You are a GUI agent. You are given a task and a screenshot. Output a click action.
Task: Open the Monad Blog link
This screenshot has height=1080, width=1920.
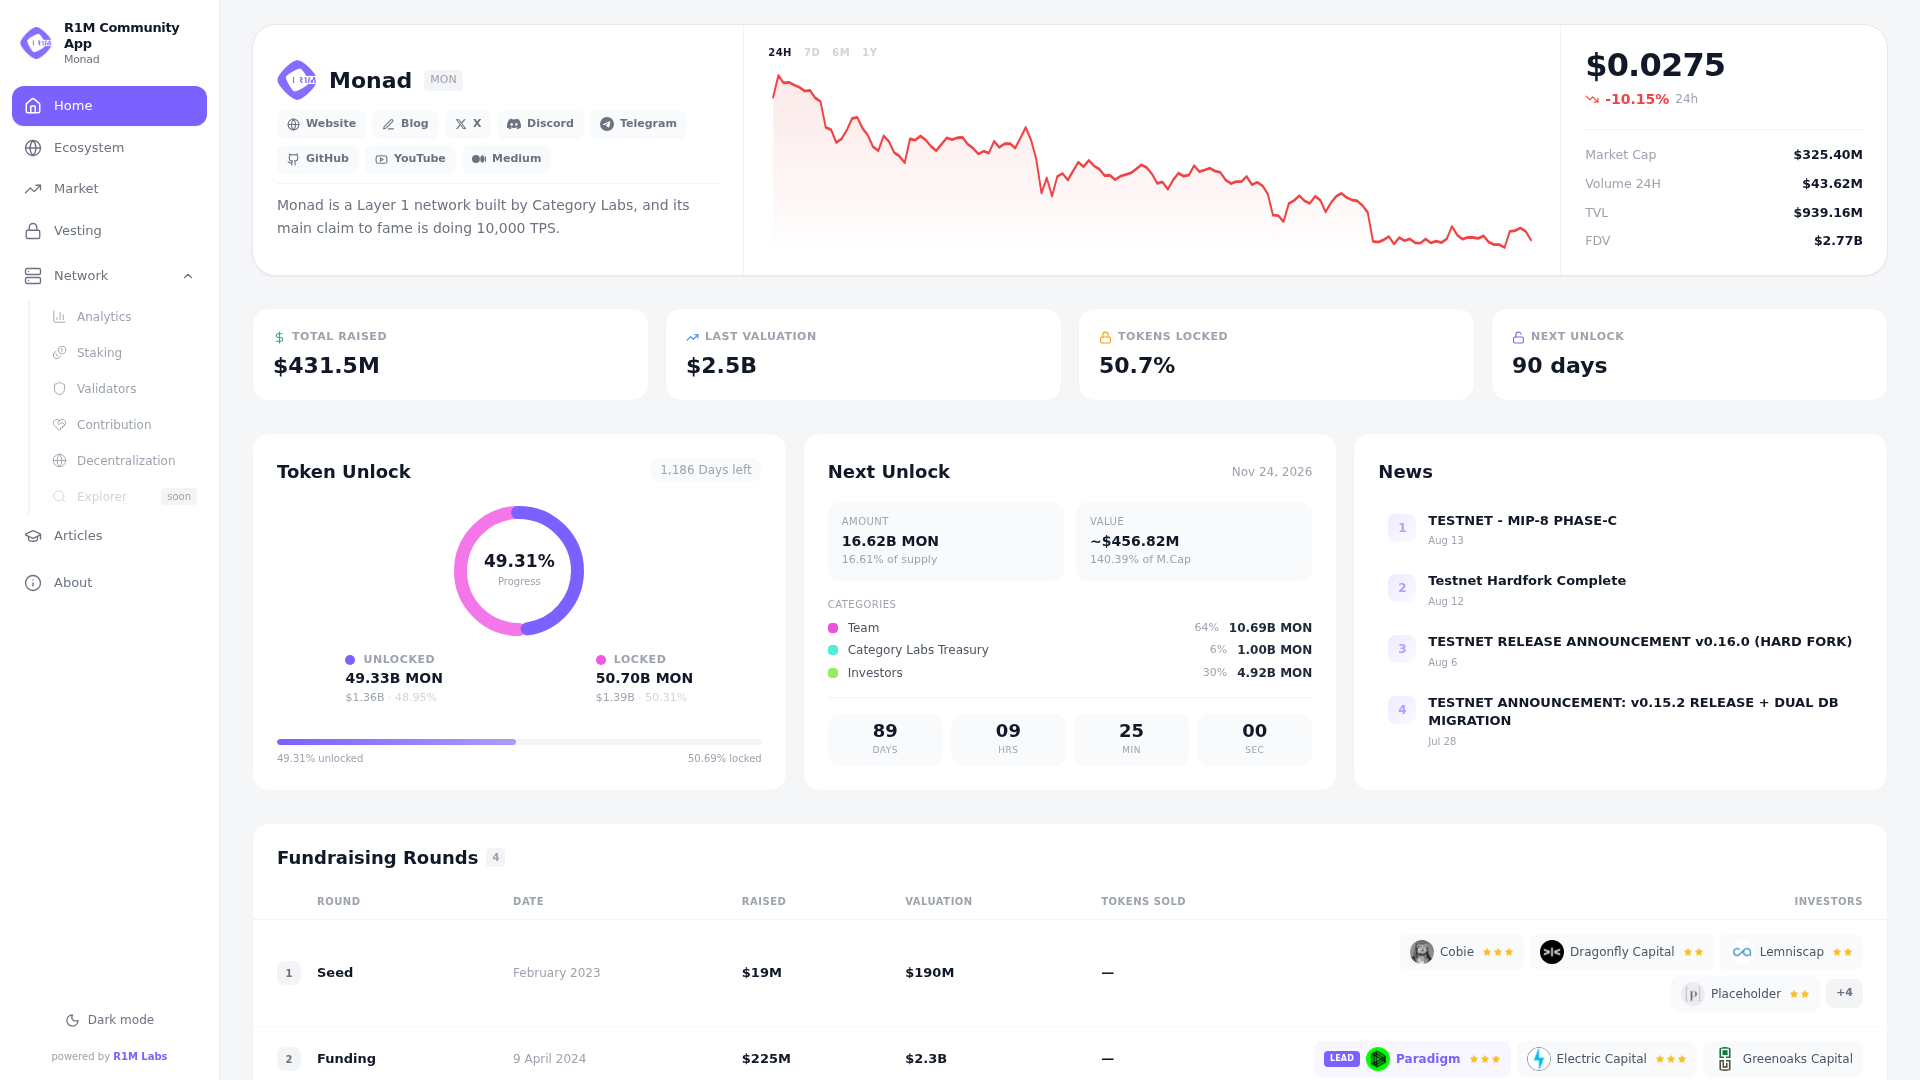point(405,124)
